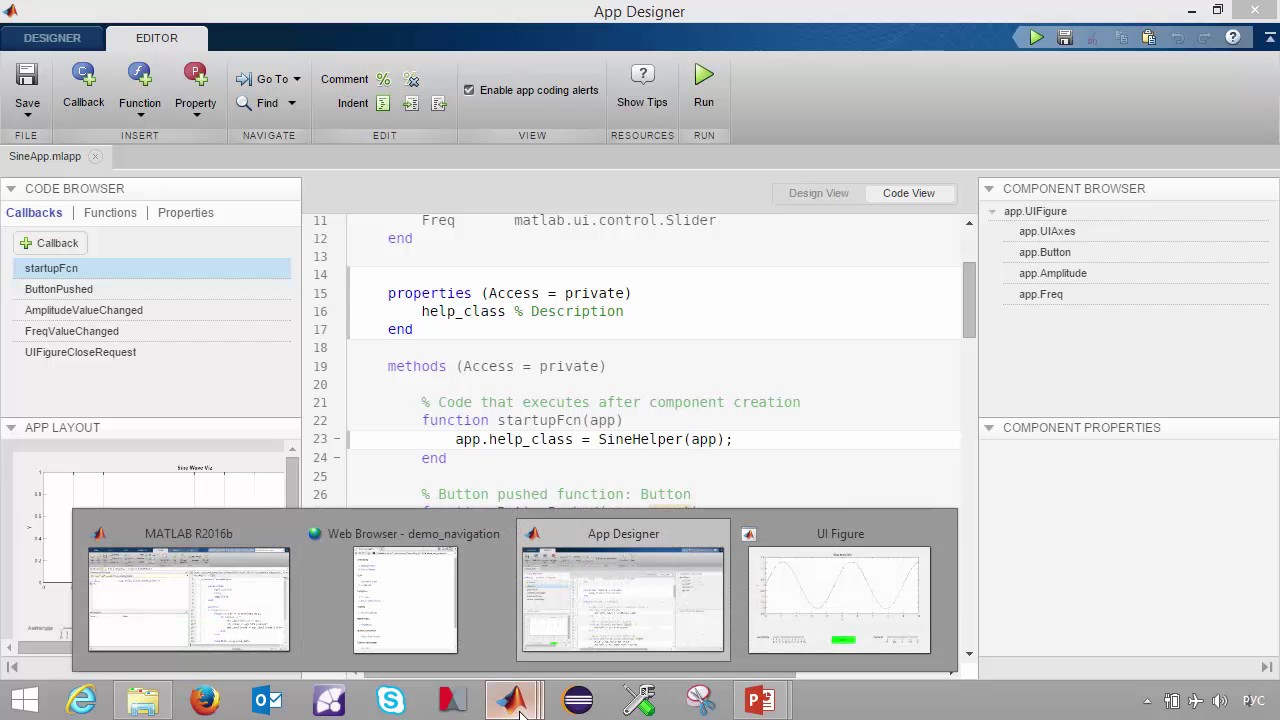The image size is (1280, 720).
Task: Collapse the app.UIFigure tree node
Action: [x=994, y=211]
